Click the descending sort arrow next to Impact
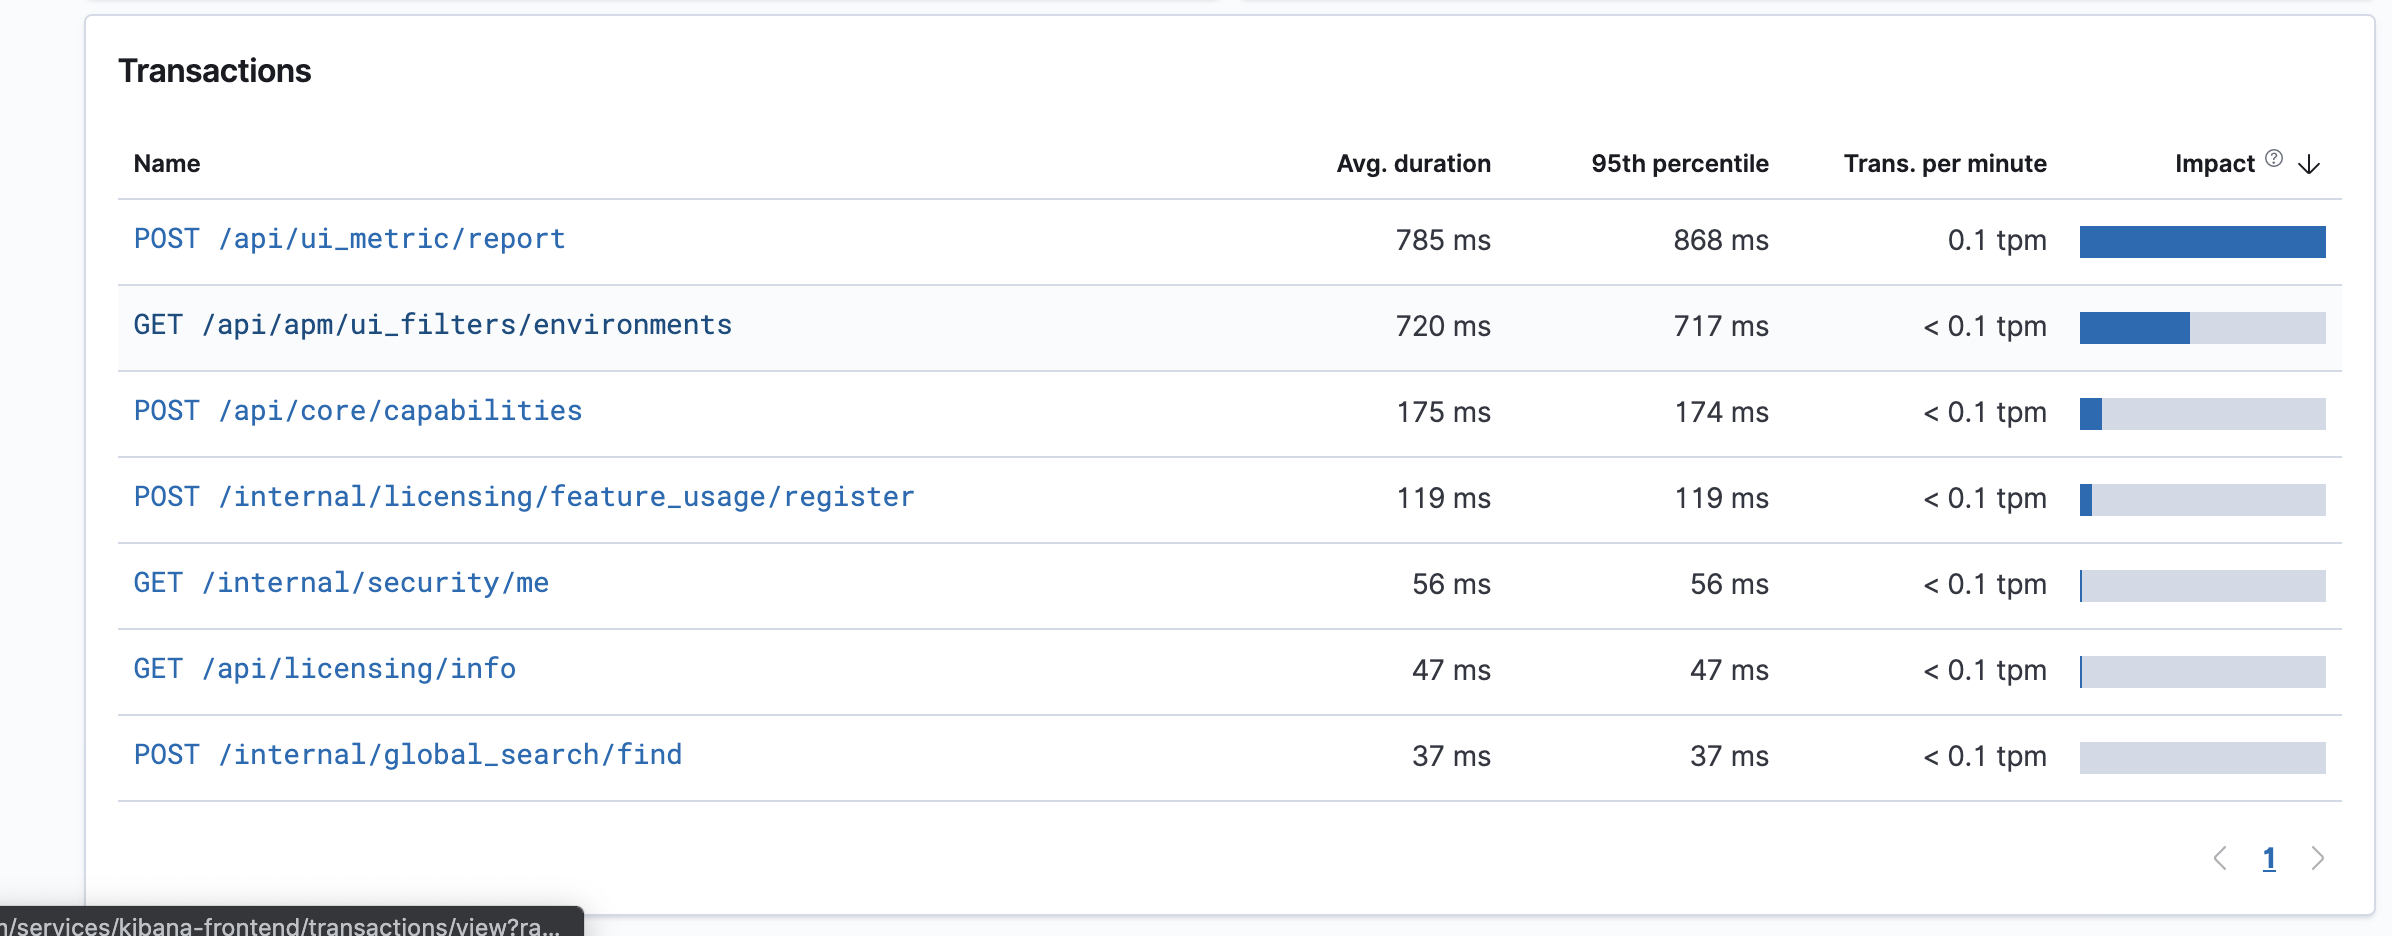This screenshot has height=936, width=2392. [x=2307, y=165]
